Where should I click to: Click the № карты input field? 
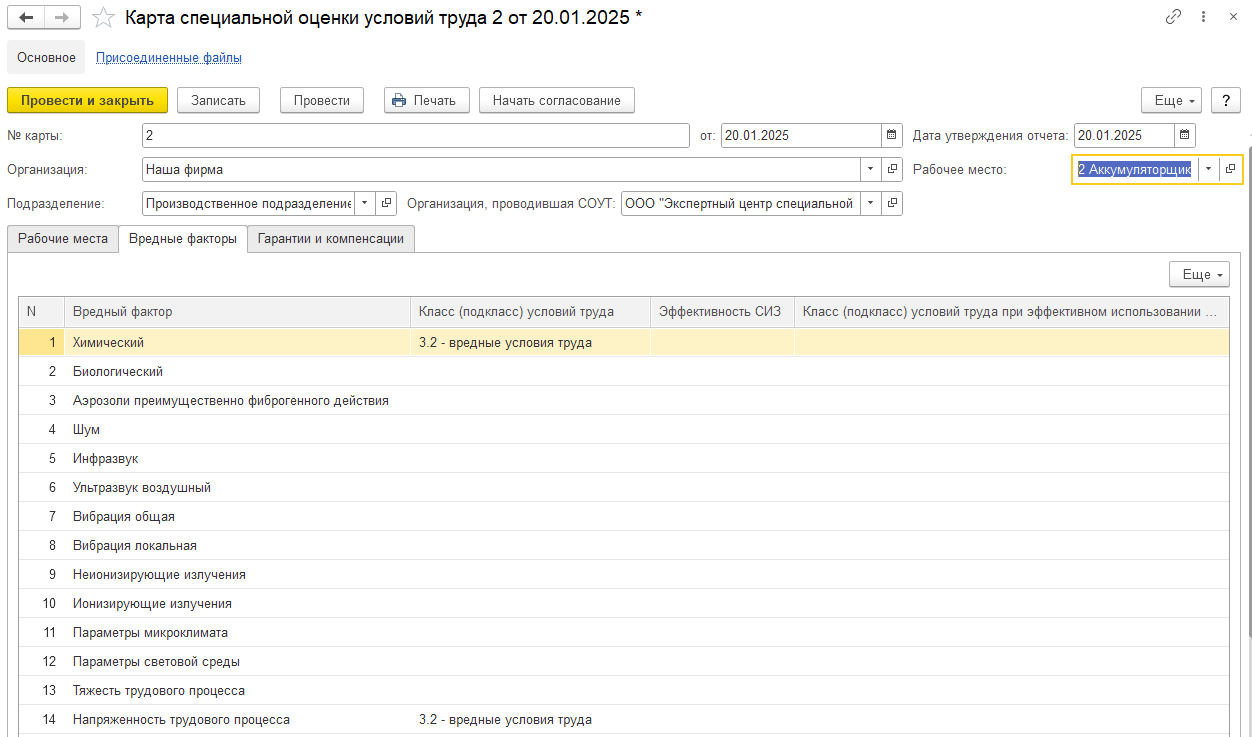[415, 136]
